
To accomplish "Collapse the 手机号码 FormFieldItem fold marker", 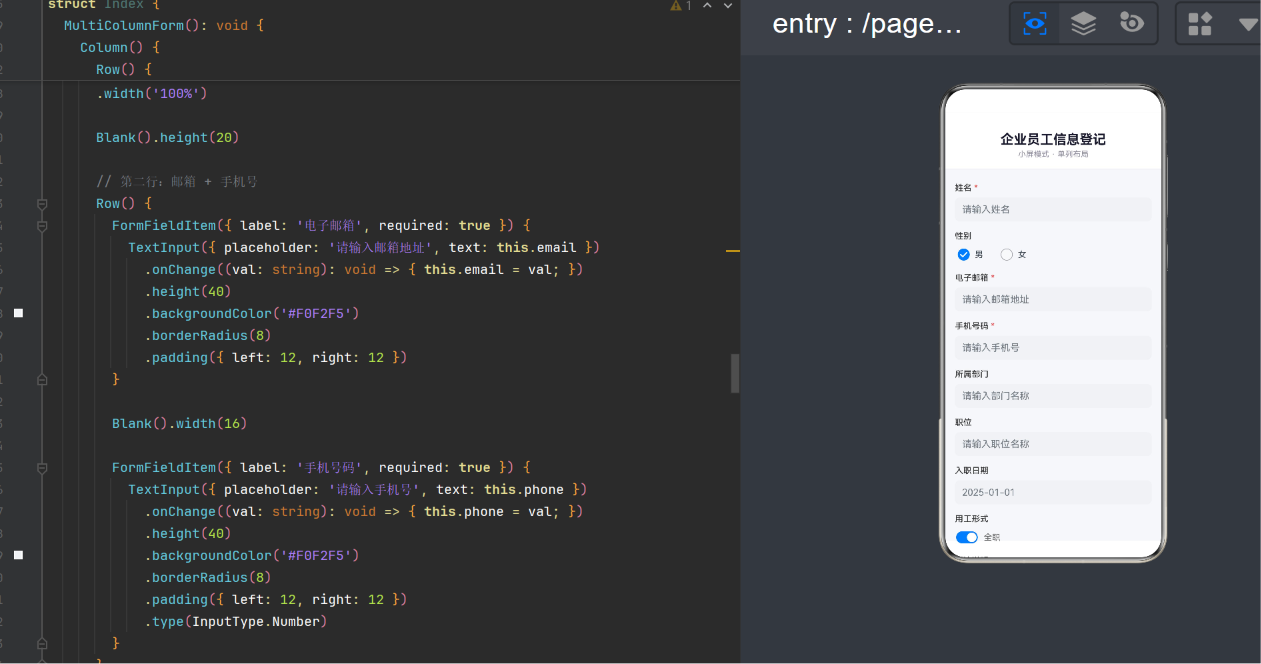I will pyautogui.click(x=42, y=467).
